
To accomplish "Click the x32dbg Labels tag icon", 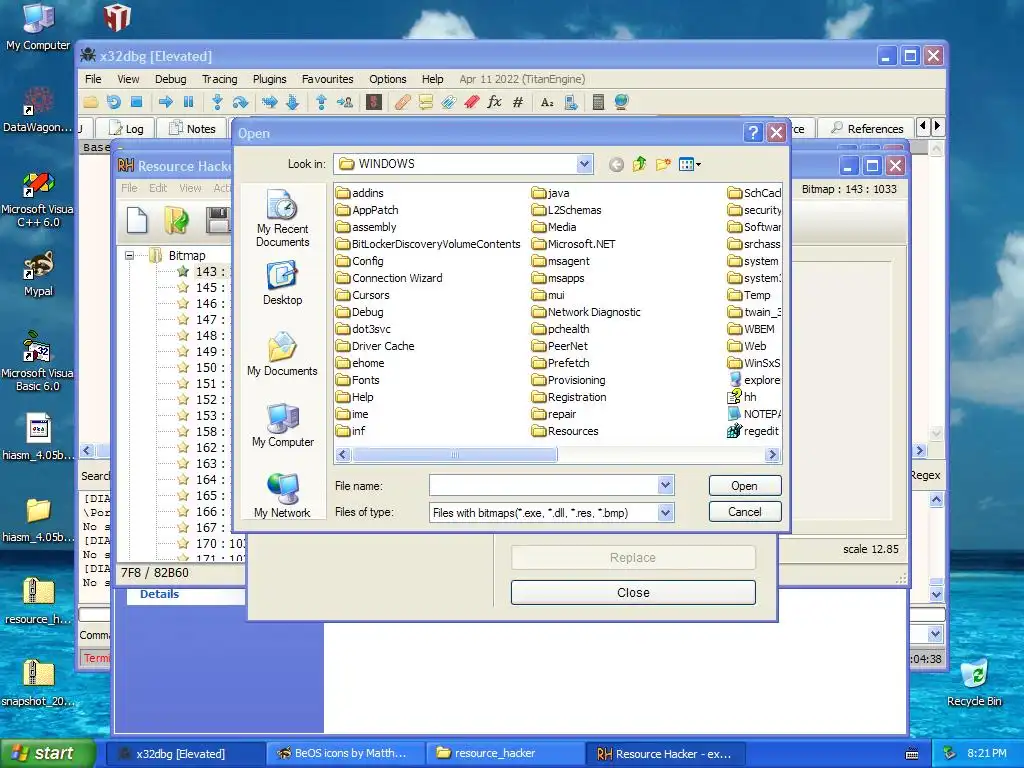I will click(448, 102).
